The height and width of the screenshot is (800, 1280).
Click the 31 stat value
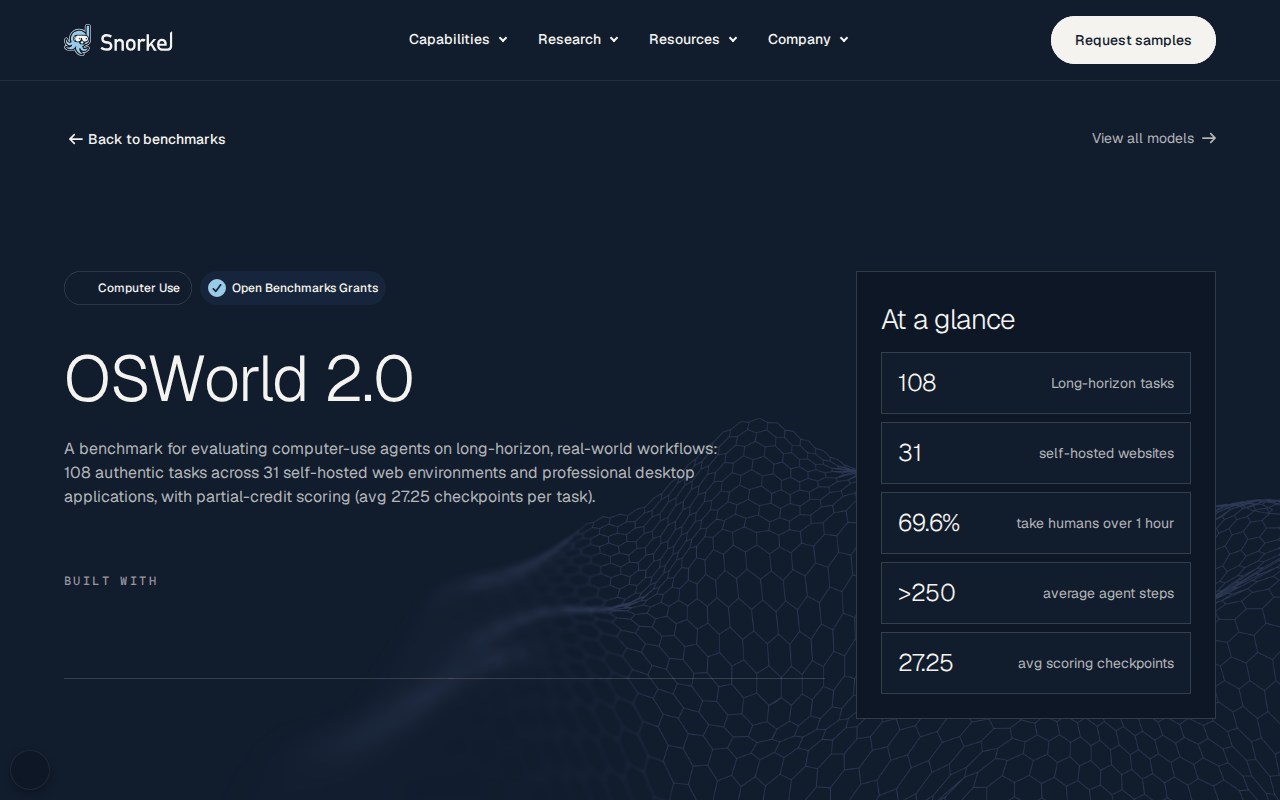pyautogui.click(x=910, y=453)
